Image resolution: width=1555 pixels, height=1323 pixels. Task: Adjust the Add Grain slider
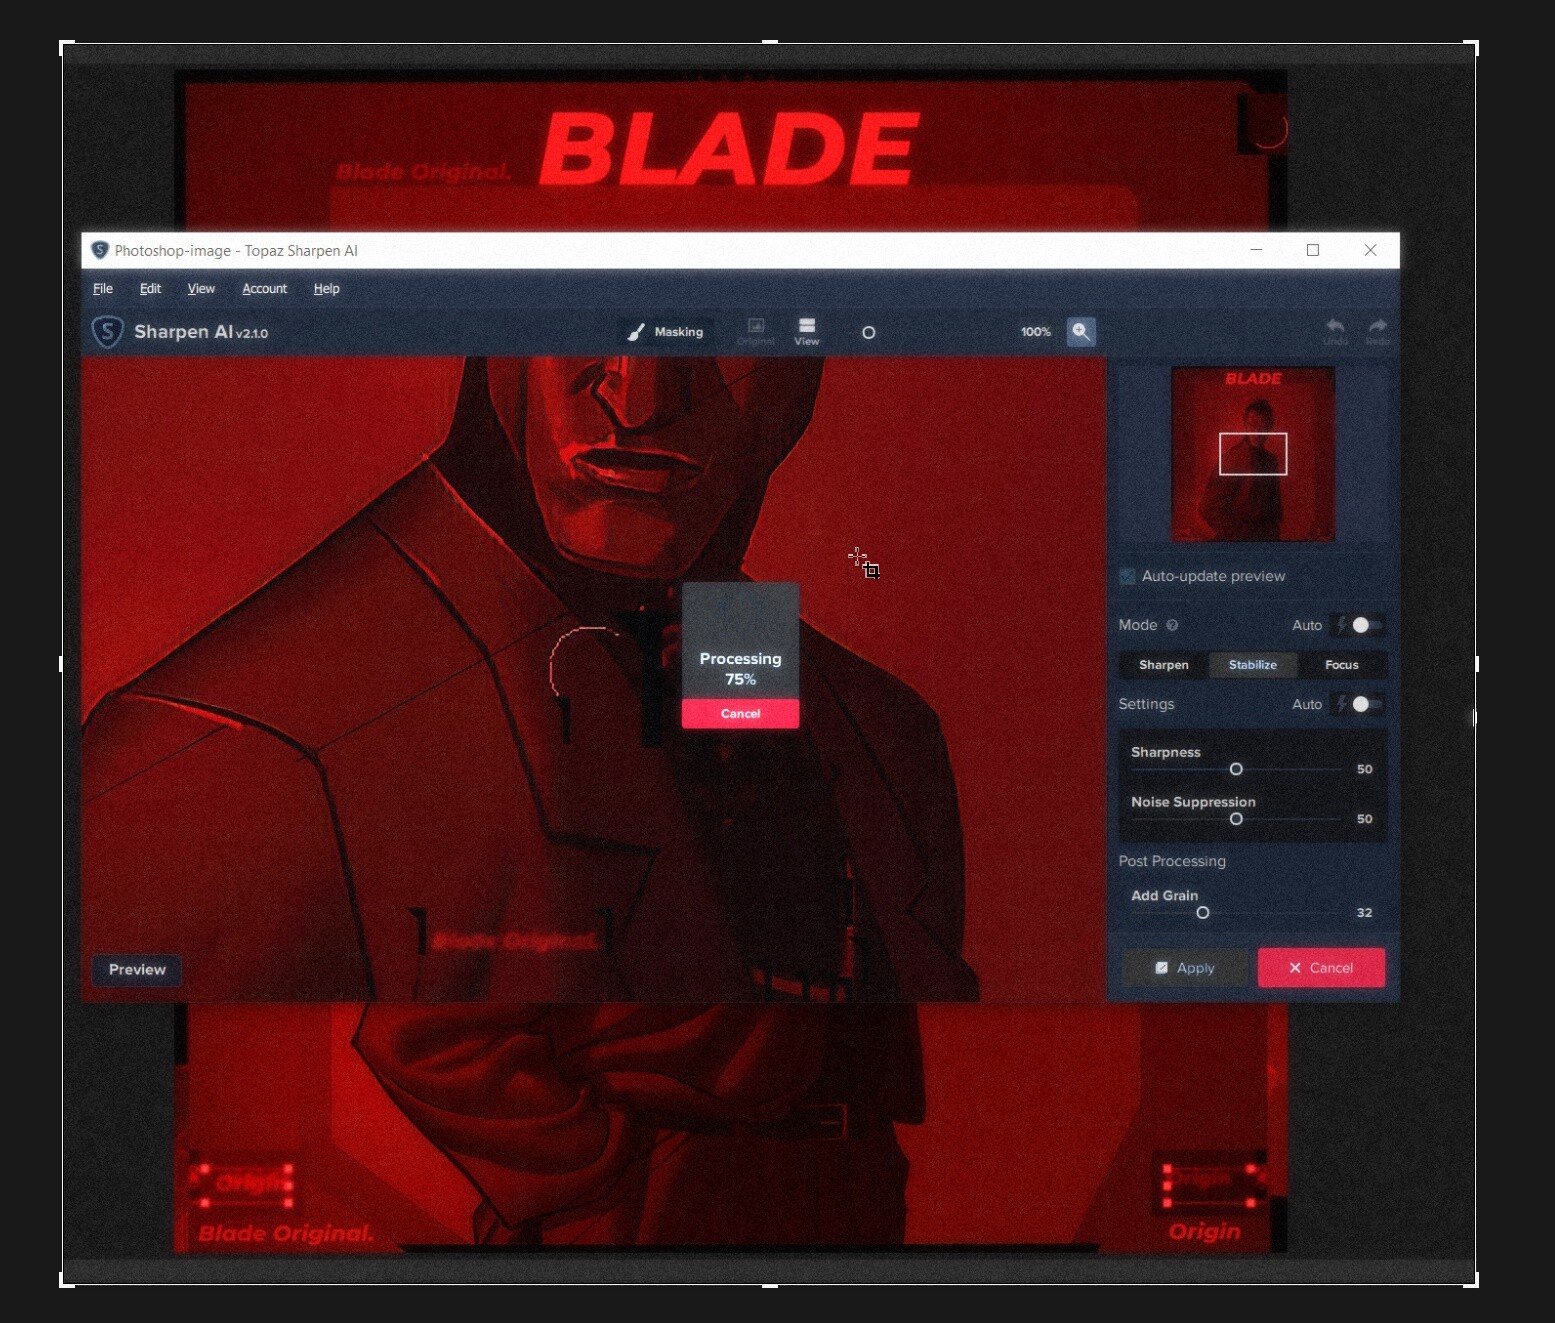coord(1203,913)
